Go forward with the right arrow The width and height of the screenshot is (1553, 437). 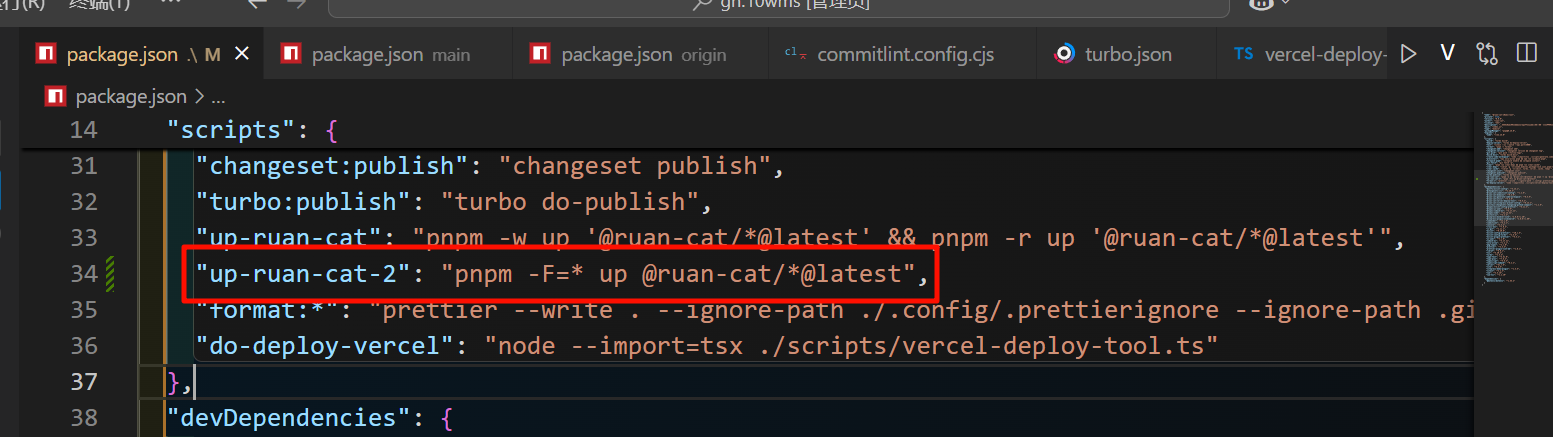click(297, 3)
